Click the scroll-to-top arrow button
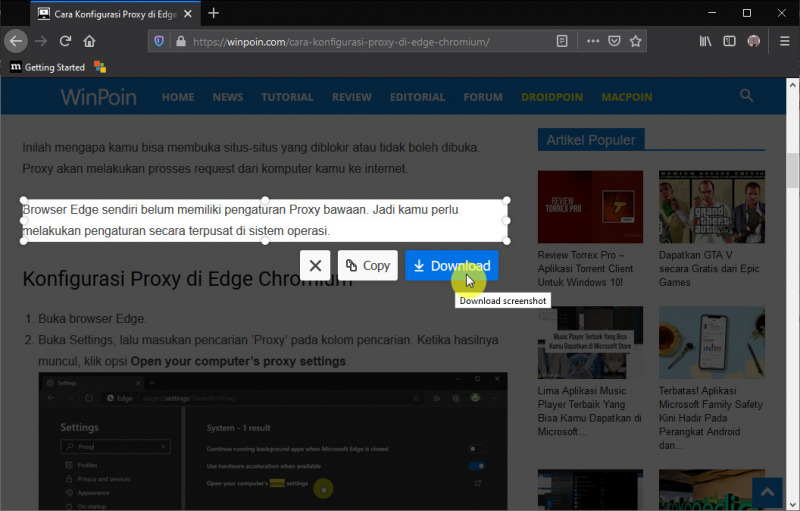The image size is (800, 511). 767,493
